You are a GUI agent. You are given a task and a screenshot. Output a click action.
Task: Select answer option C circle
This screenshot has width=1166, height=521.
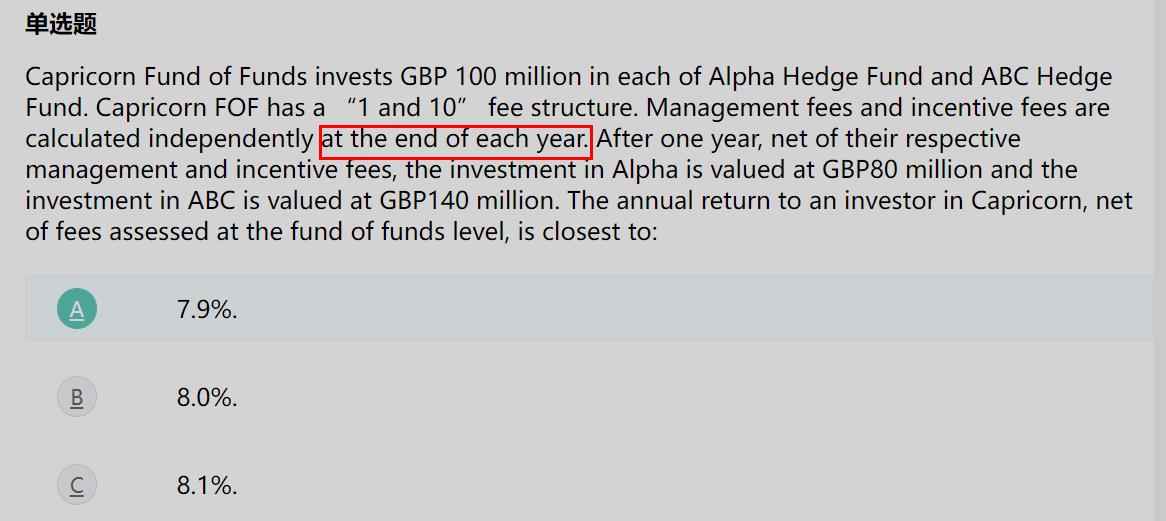coord(77,485)
